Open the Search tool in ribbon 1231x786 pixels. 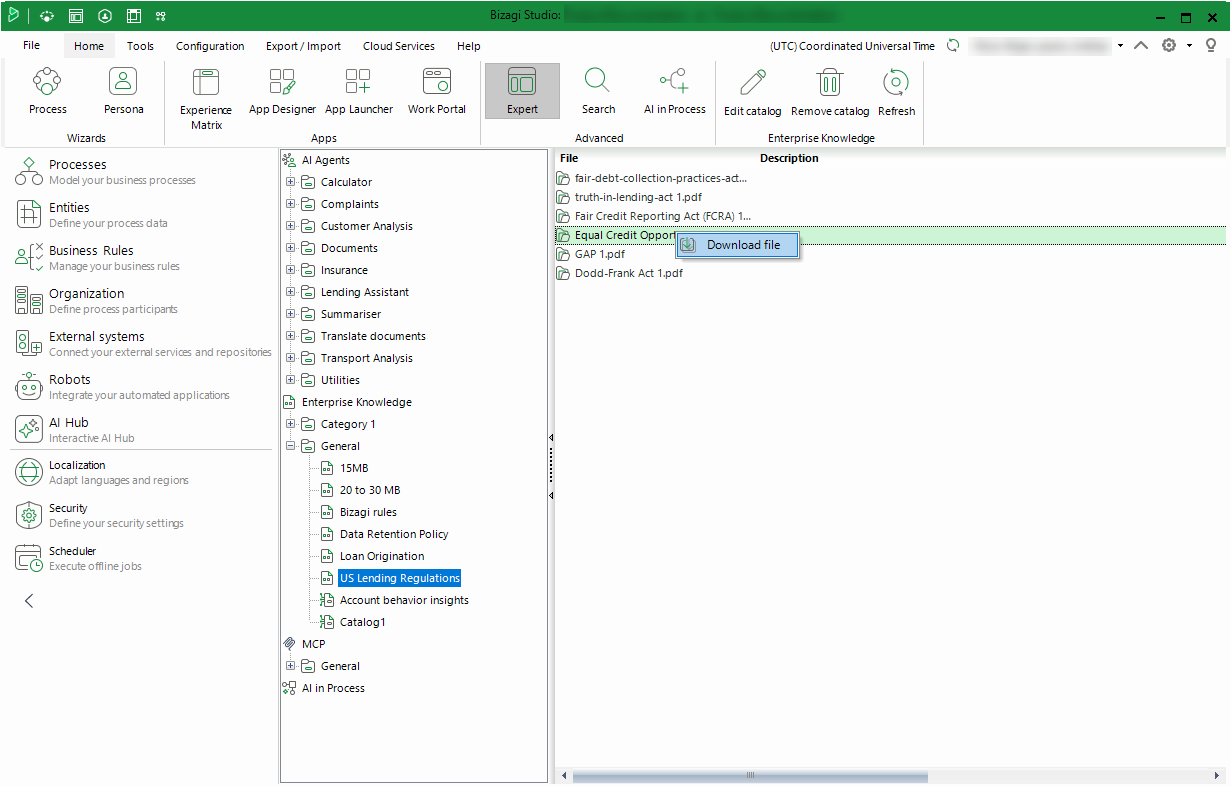[598, 91]
